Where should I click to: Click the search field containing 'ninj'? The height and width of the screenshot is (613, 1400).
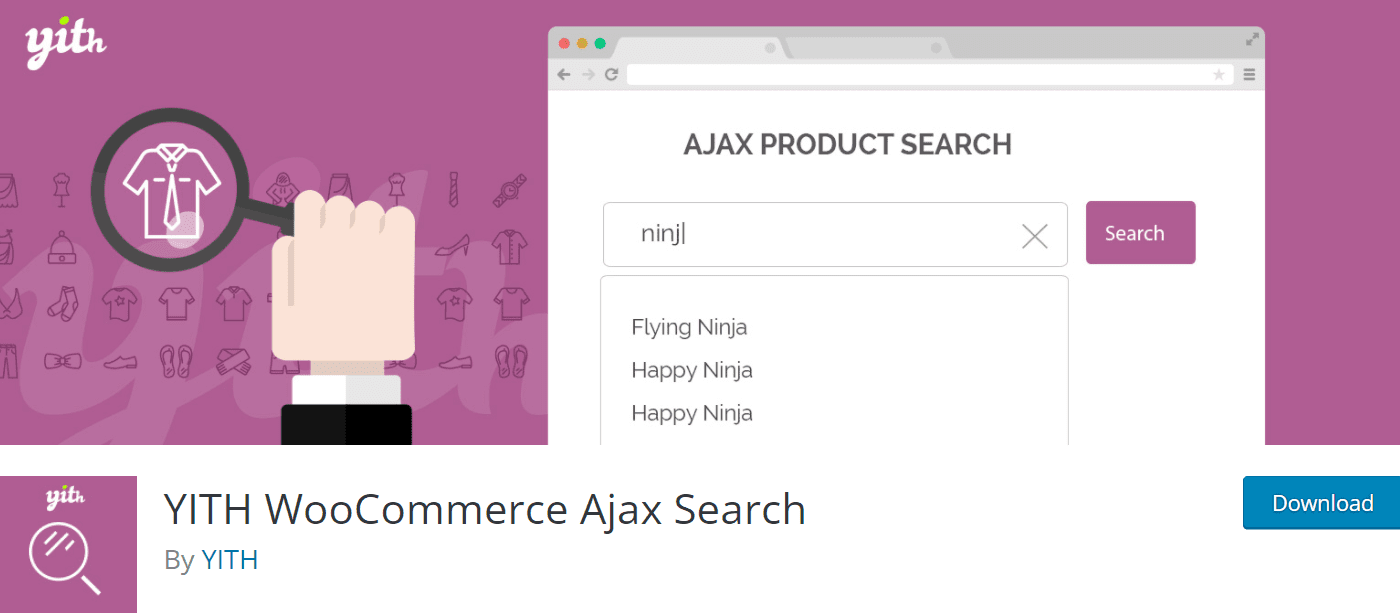835,235
